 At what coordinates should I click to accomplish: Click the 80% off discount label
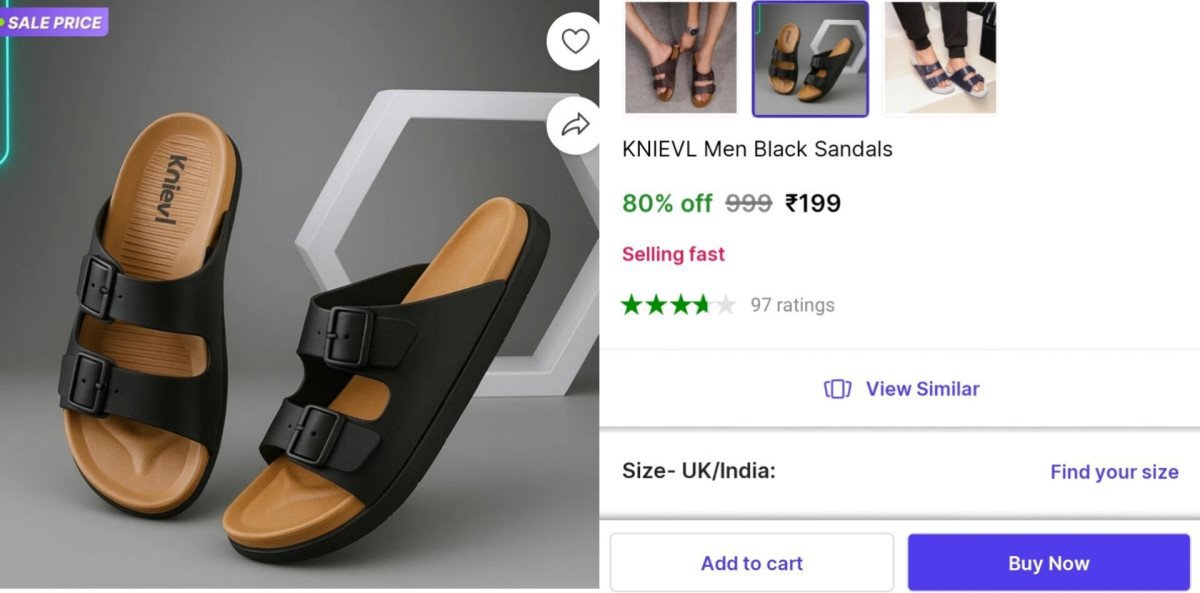click(x=667, y=204)
